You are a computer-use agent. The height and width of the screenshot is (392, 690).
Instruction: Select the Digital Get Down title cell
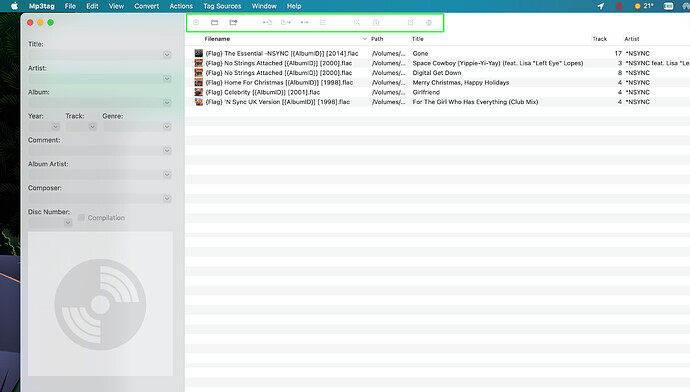437,73
